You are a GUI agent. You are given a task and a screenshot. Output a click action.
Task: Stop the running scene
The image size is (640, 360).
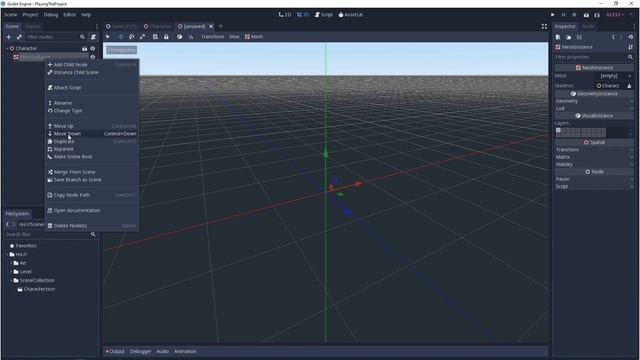click(574, 15)
